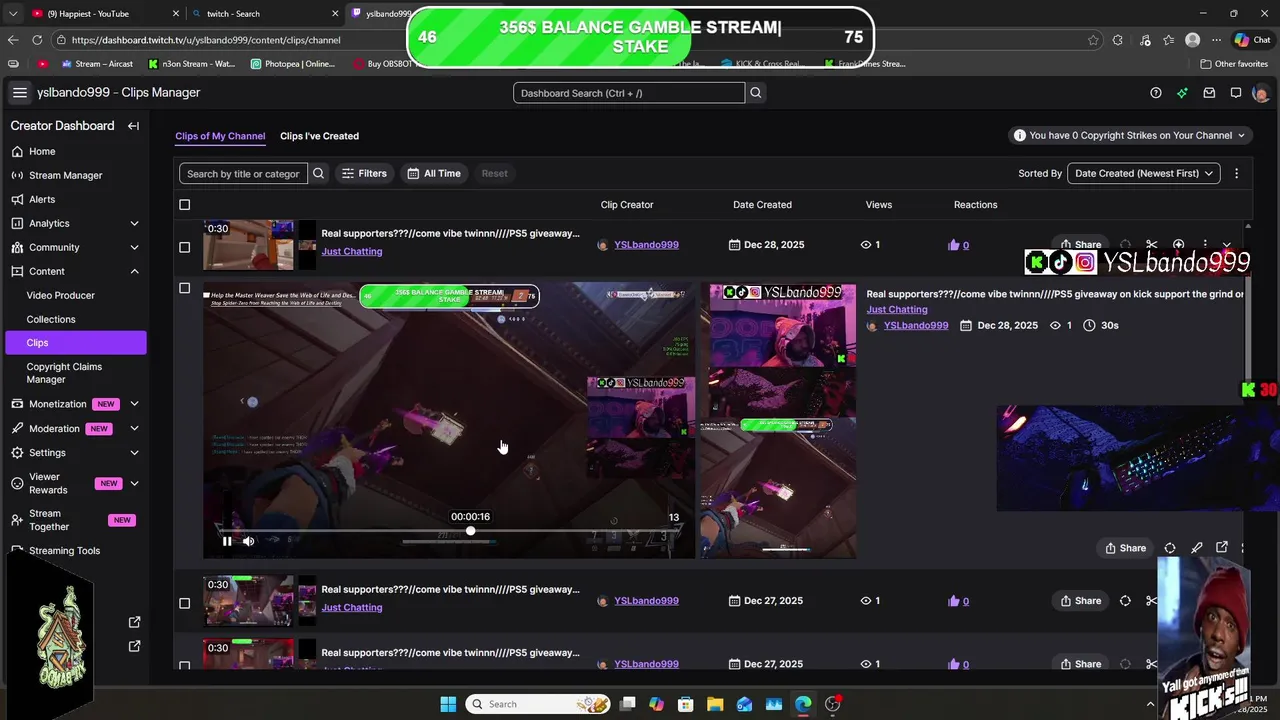Share the first Dec 27 clip
This screenshot has height=720, width=1280.
tap(1080, 601)
